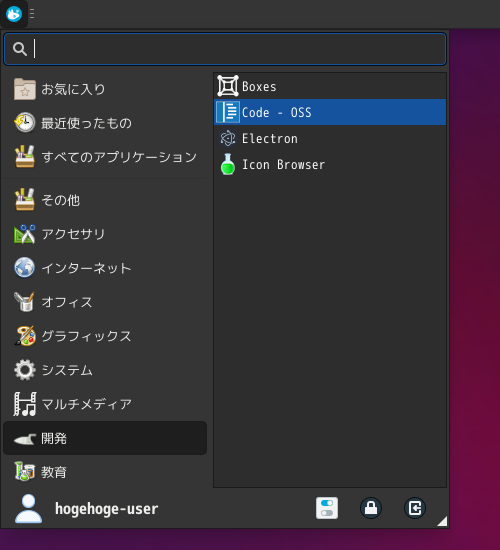Open Icon Browser green flask icon

[x=228, y=164]
